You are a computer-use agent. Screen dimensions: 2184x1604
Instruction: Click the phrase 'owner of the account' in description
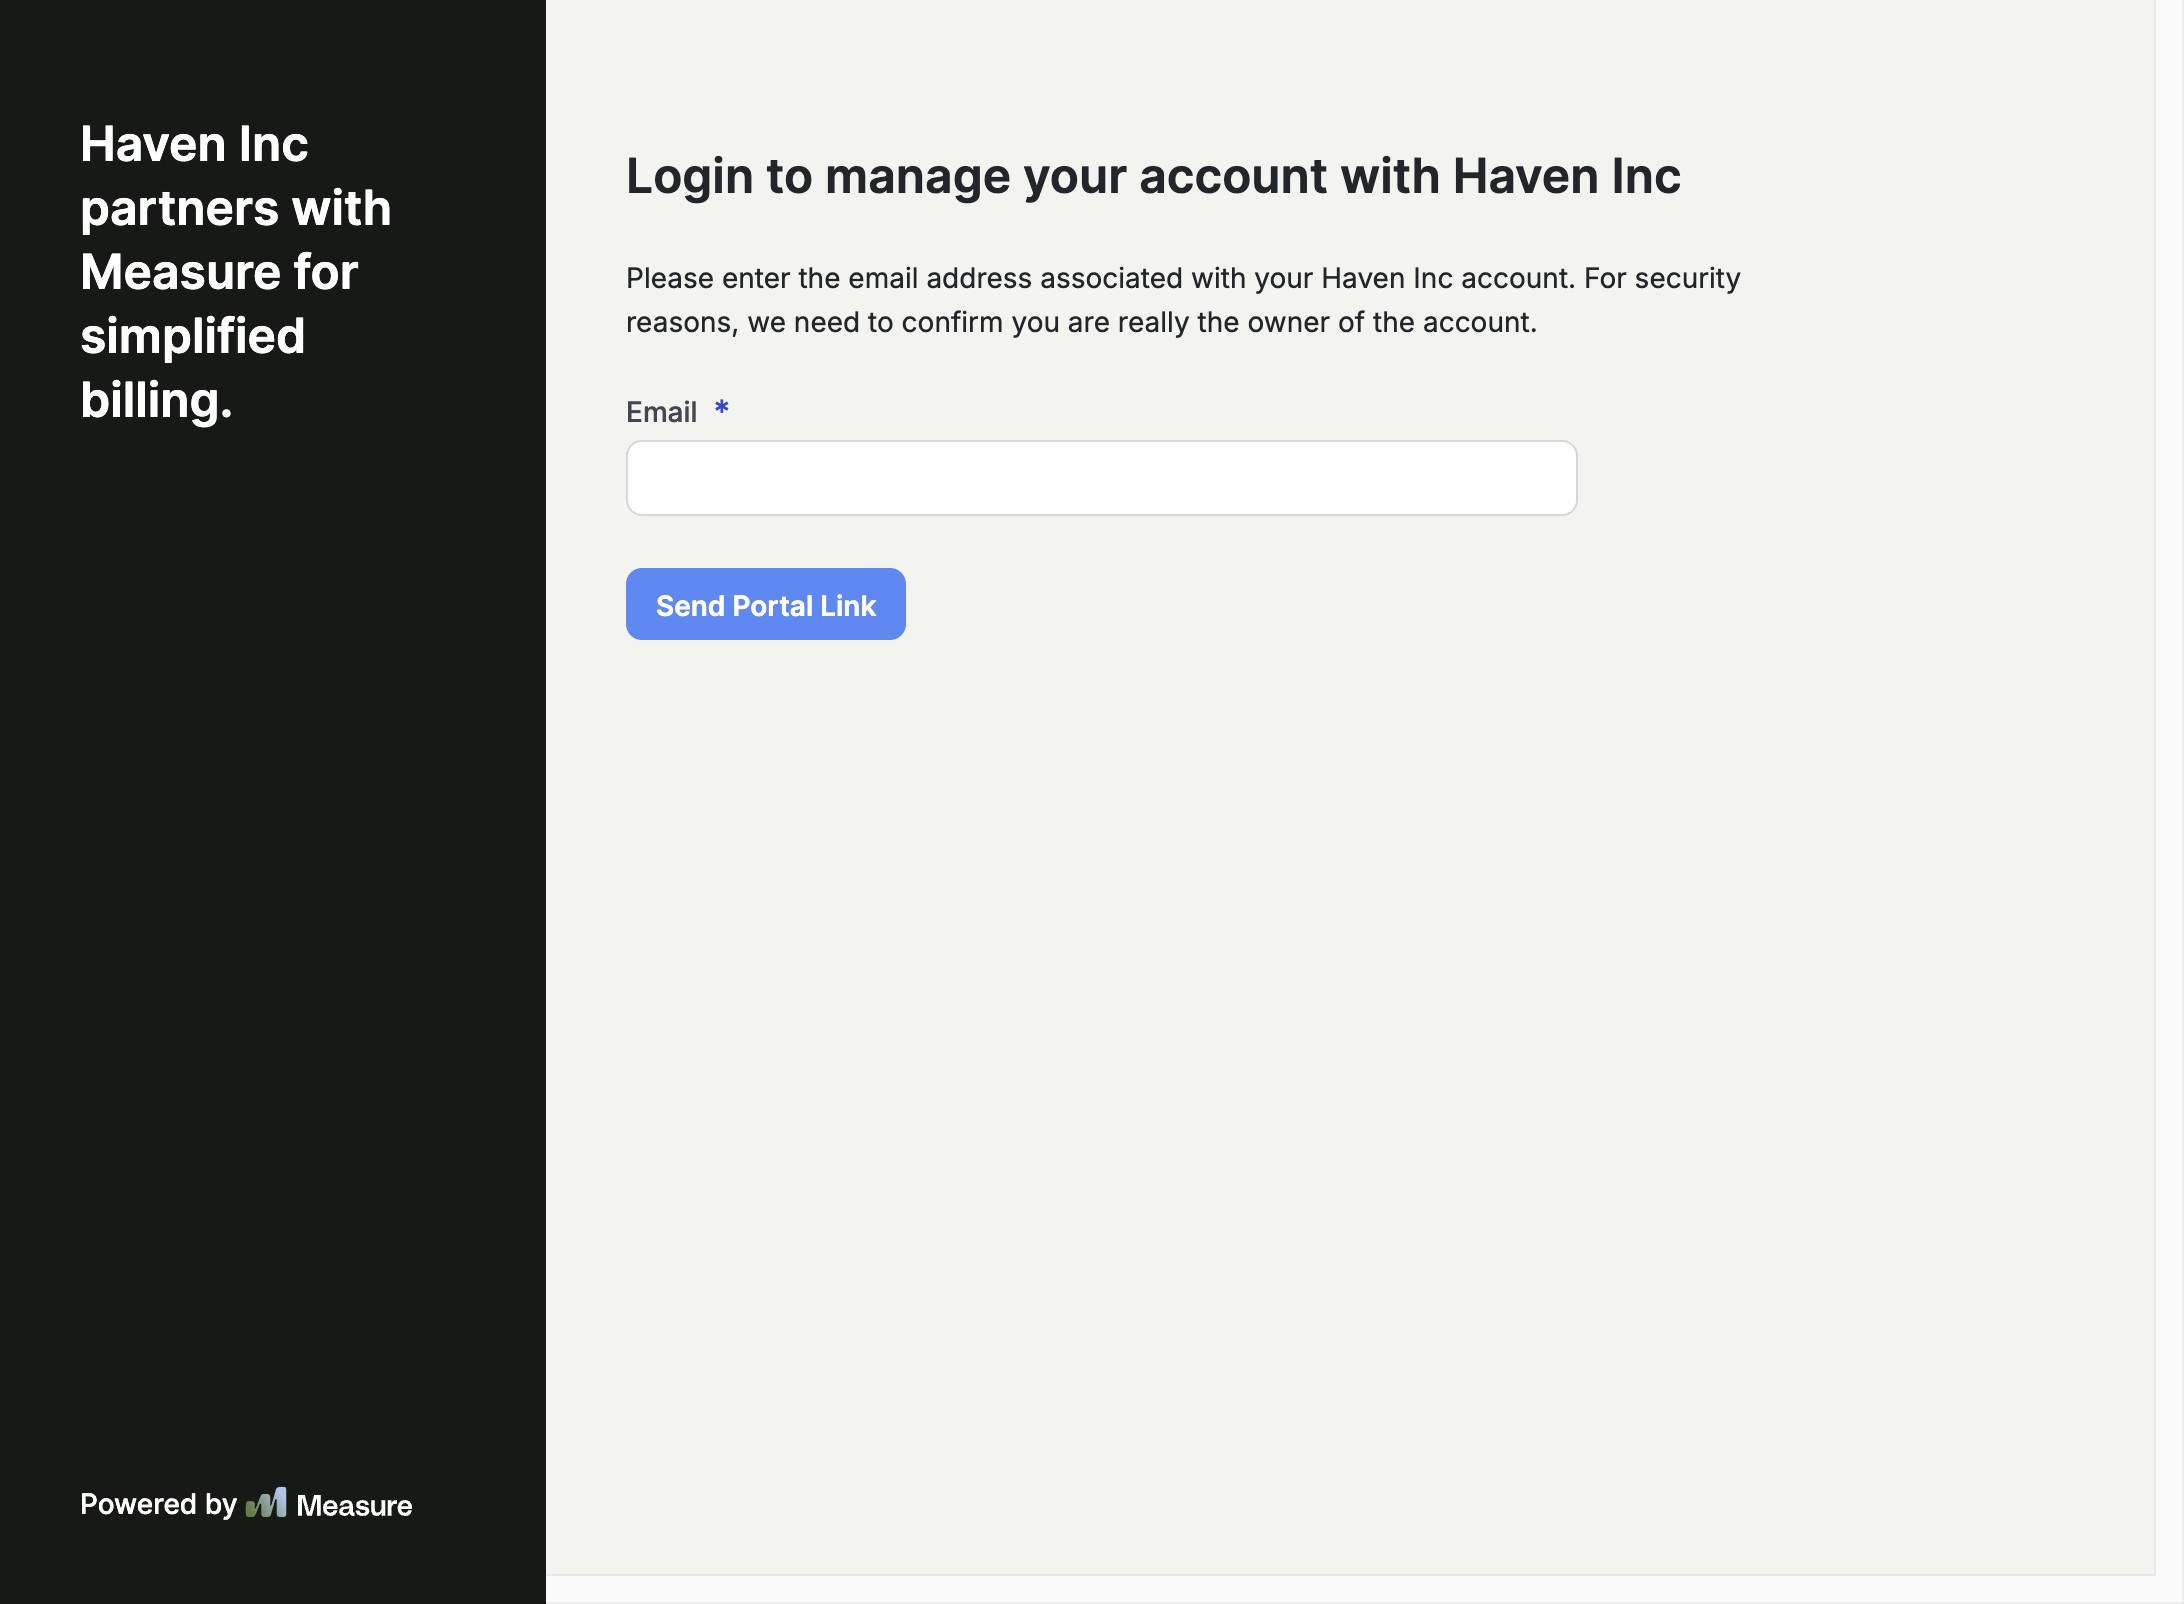point(1393,322)
